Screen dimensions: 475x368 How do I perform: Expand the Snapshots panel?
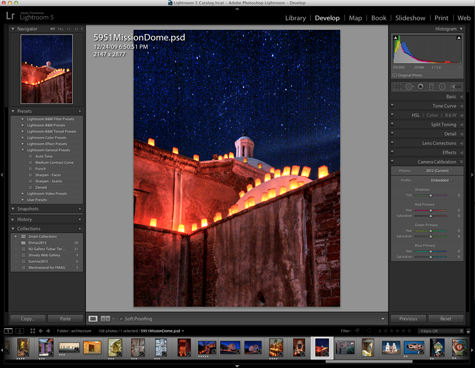click(x=13, y=209)
